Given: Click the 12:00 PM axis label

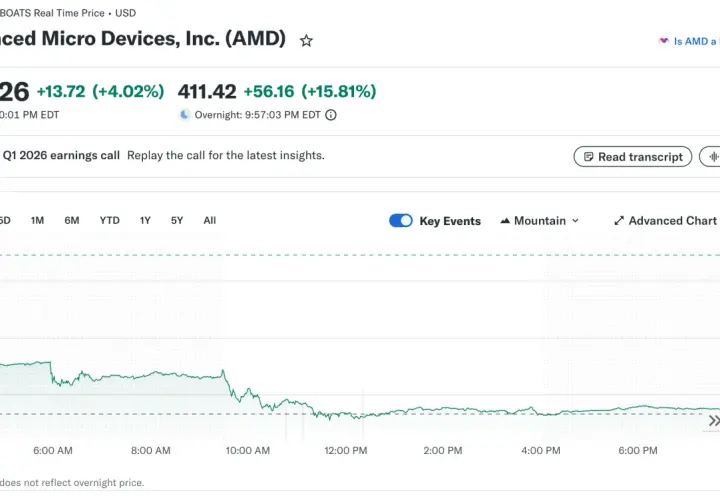Looking at the screenshot, I should 346,450.
